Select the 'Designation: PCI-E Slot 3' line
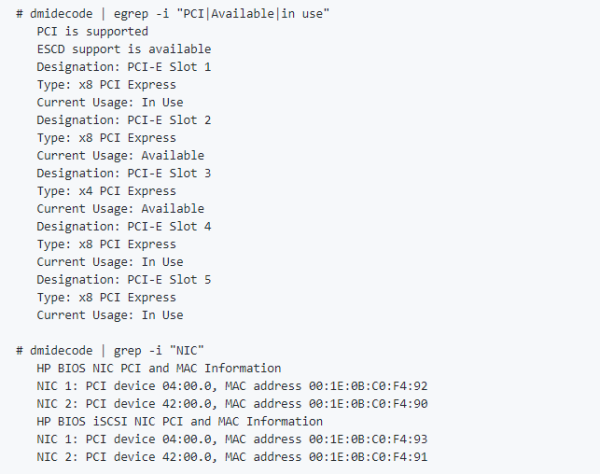This screenshot has height=474, width=600. [124, 173]
